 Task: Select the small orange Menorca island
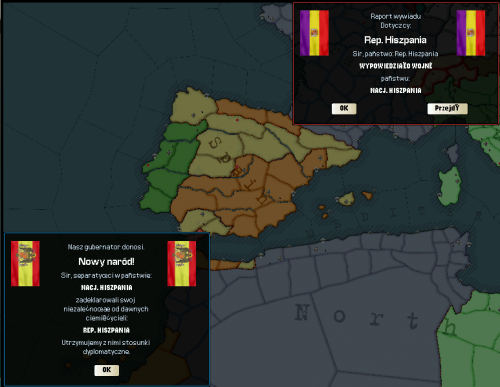367,195
